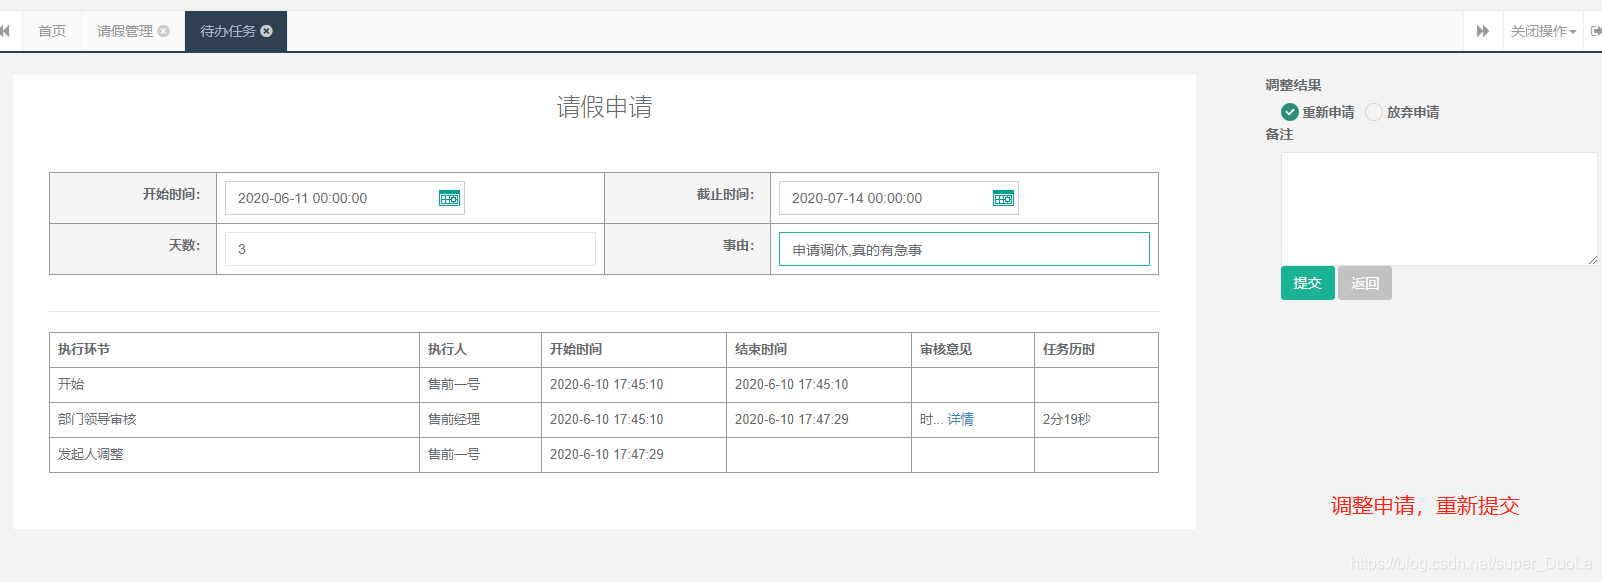Close the 请假管理 tab with its x icon
Screen dimensions: 1602x582
click(x=163, y=31)
